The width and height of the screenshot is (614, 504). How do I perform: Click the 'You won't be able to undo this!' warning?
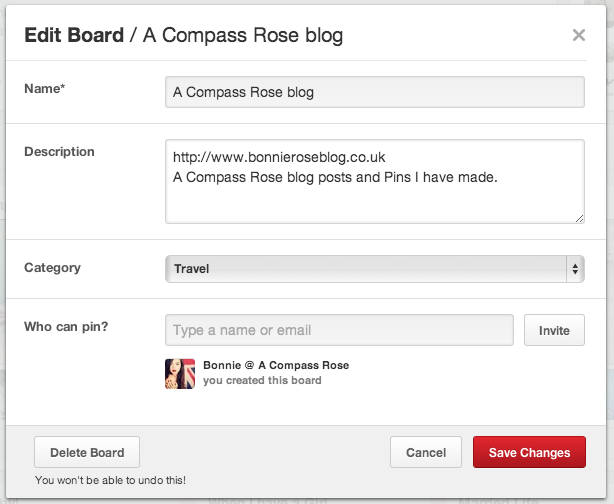tap(110, 480)
